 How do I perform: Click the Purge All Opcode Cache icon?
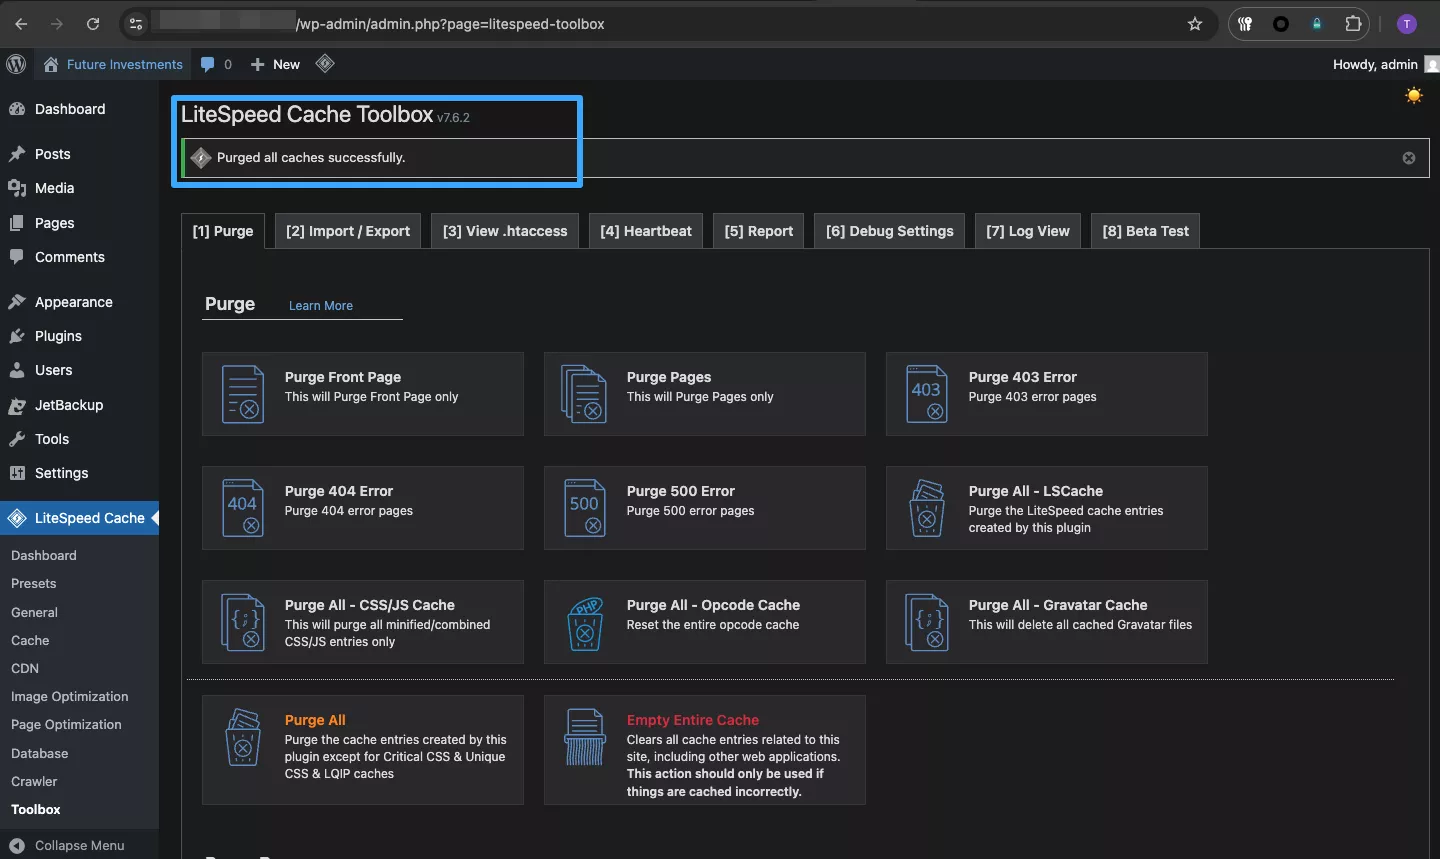585,623
